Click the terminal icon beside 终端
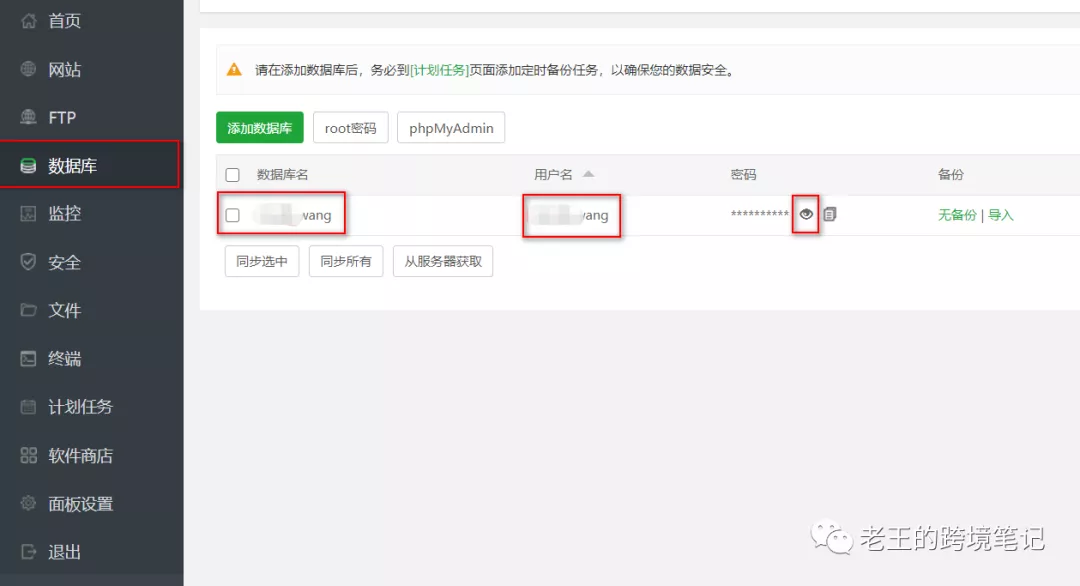 (x=28, y=358)
